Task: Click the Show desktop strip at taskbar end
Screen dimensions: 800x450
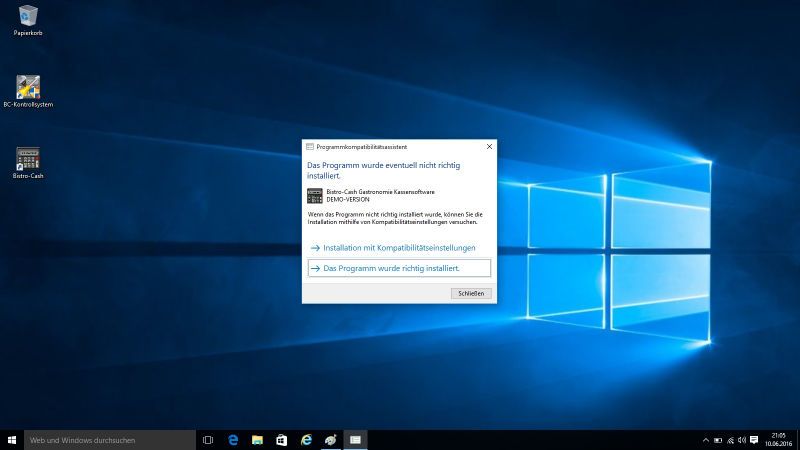Action: point(798,440)
